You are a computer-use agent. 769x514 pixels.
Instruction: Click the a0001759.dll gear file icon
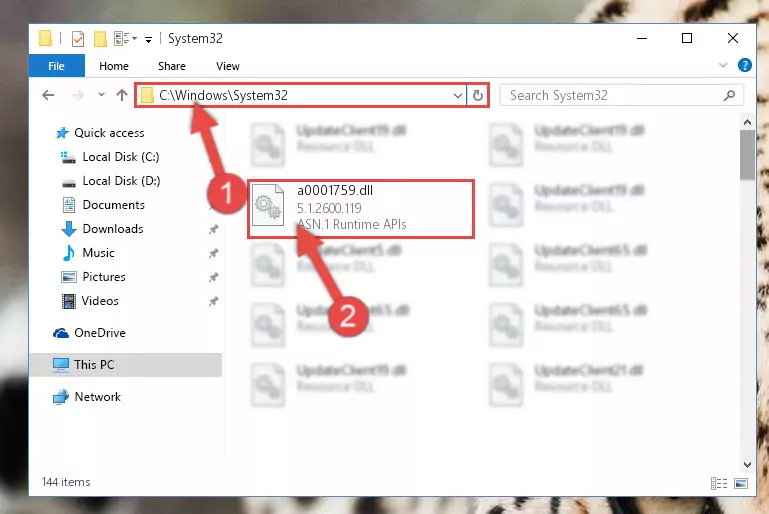[x=268, y=205]
